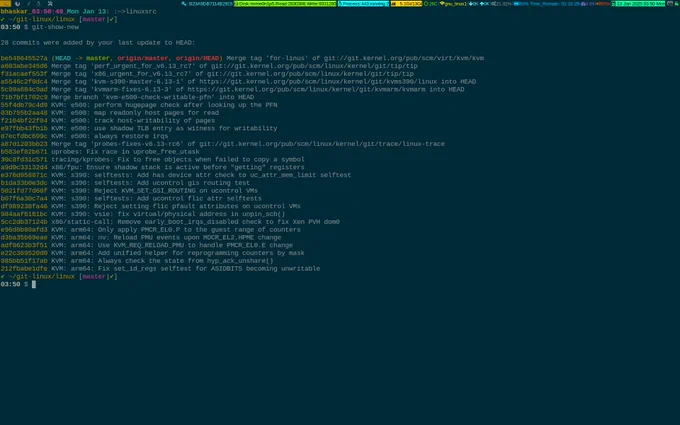Click 'x86/static-call: Remove early_boot_irqs_disabled' commit

(170, 222)
